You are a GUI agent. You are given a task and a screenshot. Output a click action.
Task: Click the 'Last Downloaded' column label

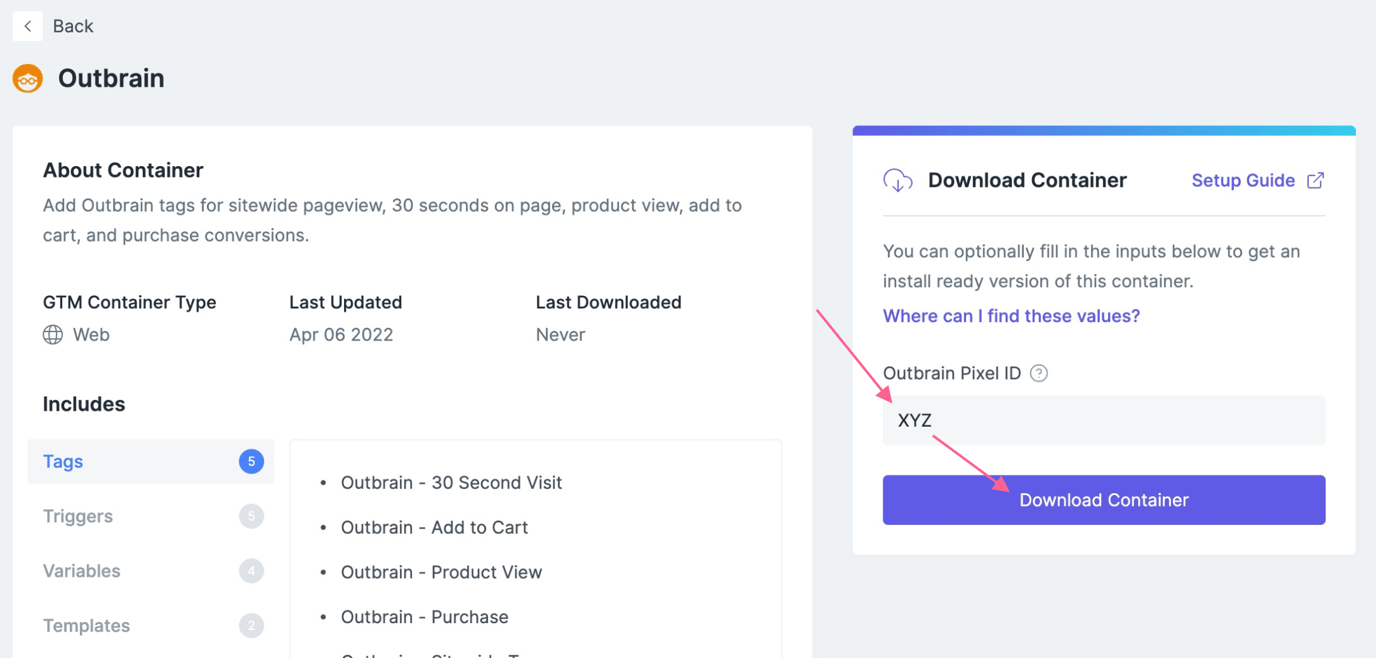[x=608, y=302]
